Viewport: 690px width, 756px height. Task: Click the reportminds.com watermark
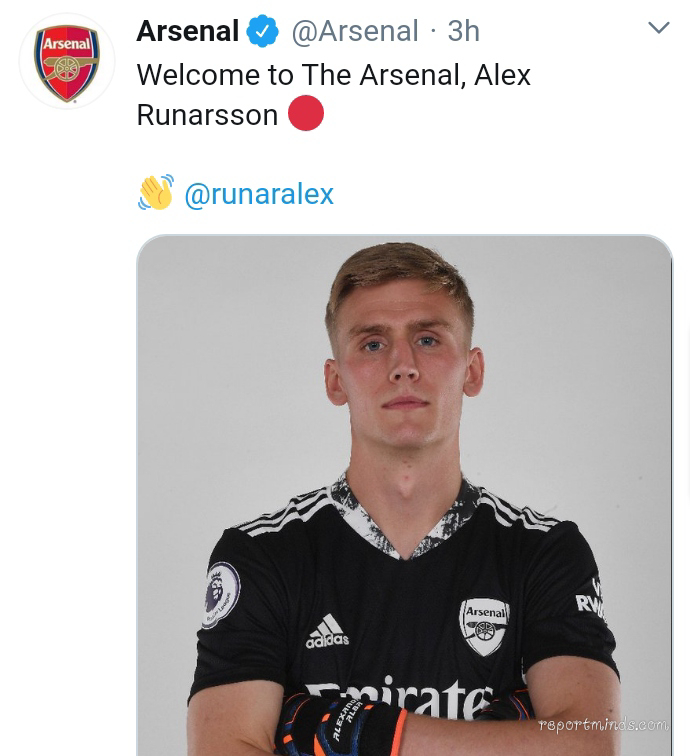pos(603,725)
